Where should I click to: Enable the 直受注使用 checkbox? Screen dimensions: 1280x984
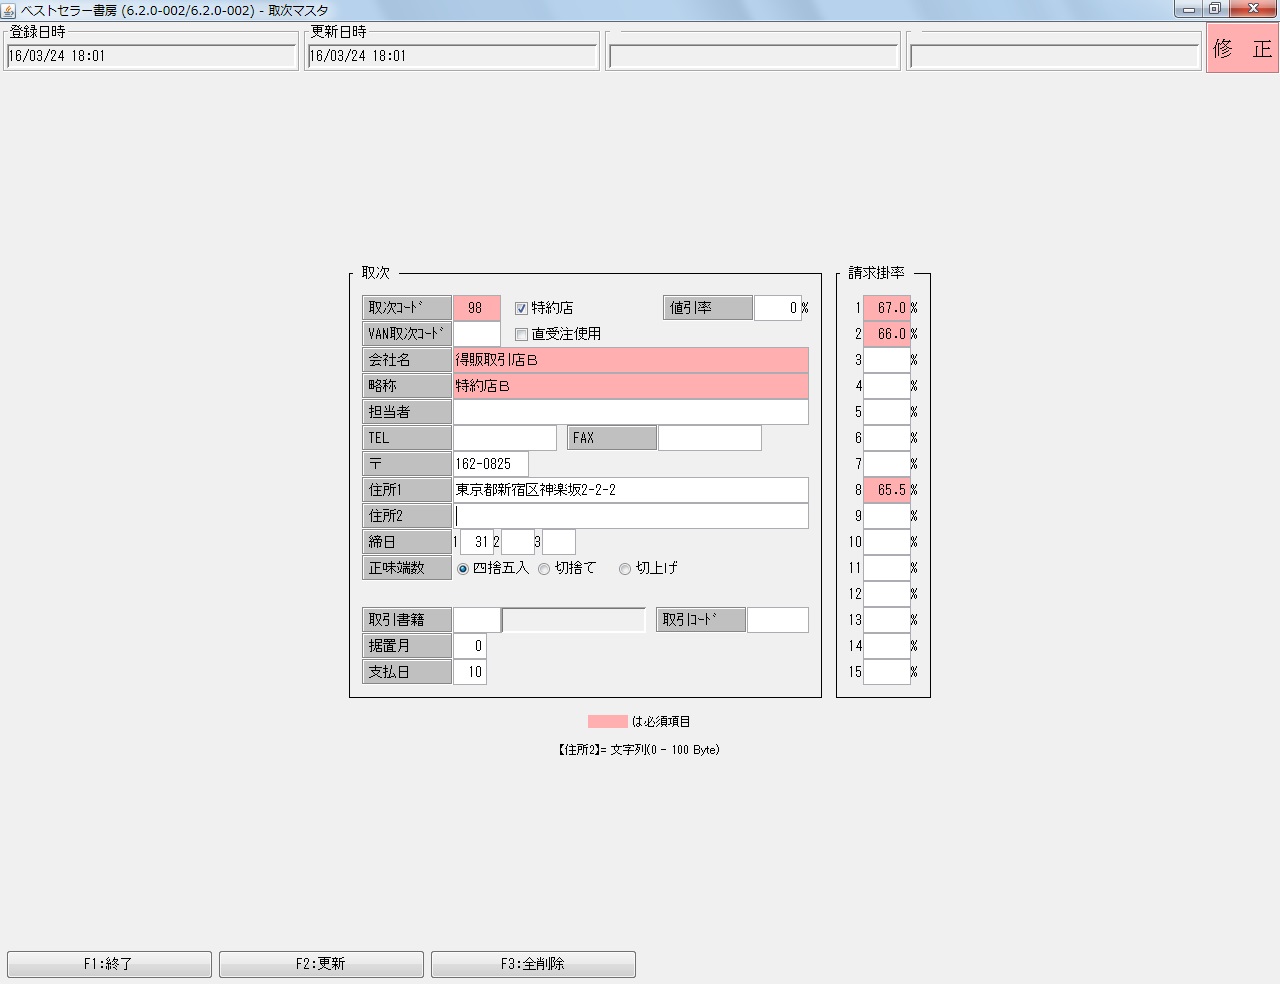521,334
